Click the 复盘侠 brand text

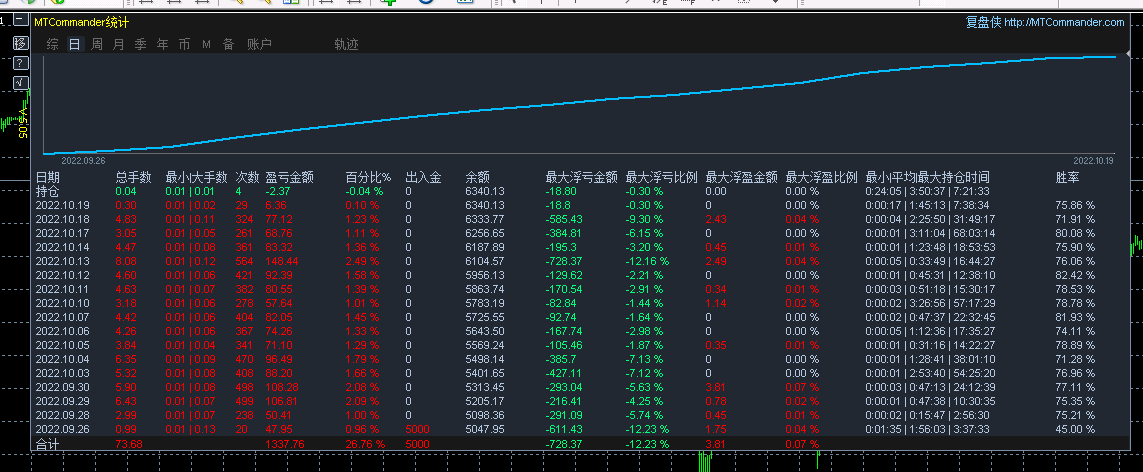(x=983, y=23)
